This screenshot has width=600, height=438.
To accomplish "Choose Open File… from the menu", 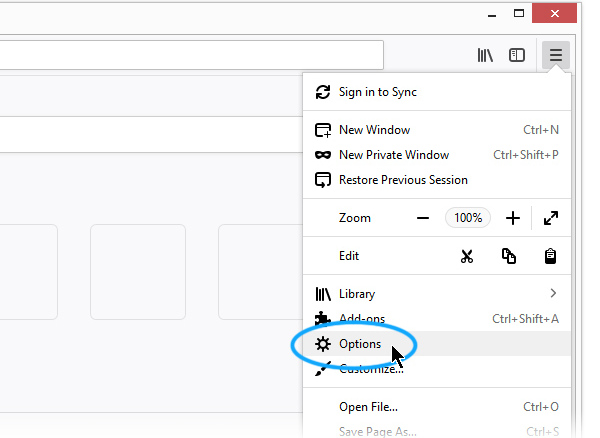I will tap(437, 407).
